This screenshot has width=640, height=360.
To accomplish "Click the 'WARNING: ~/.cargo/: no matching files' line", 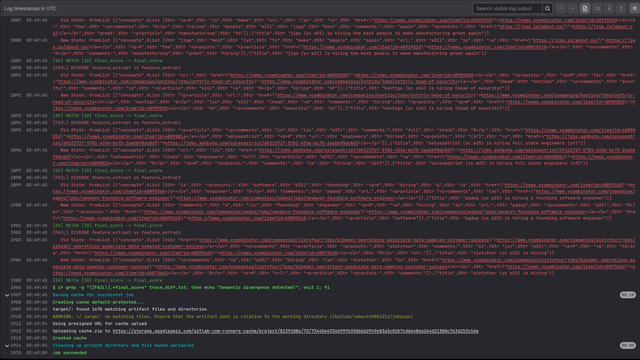I will coord(233,317).
